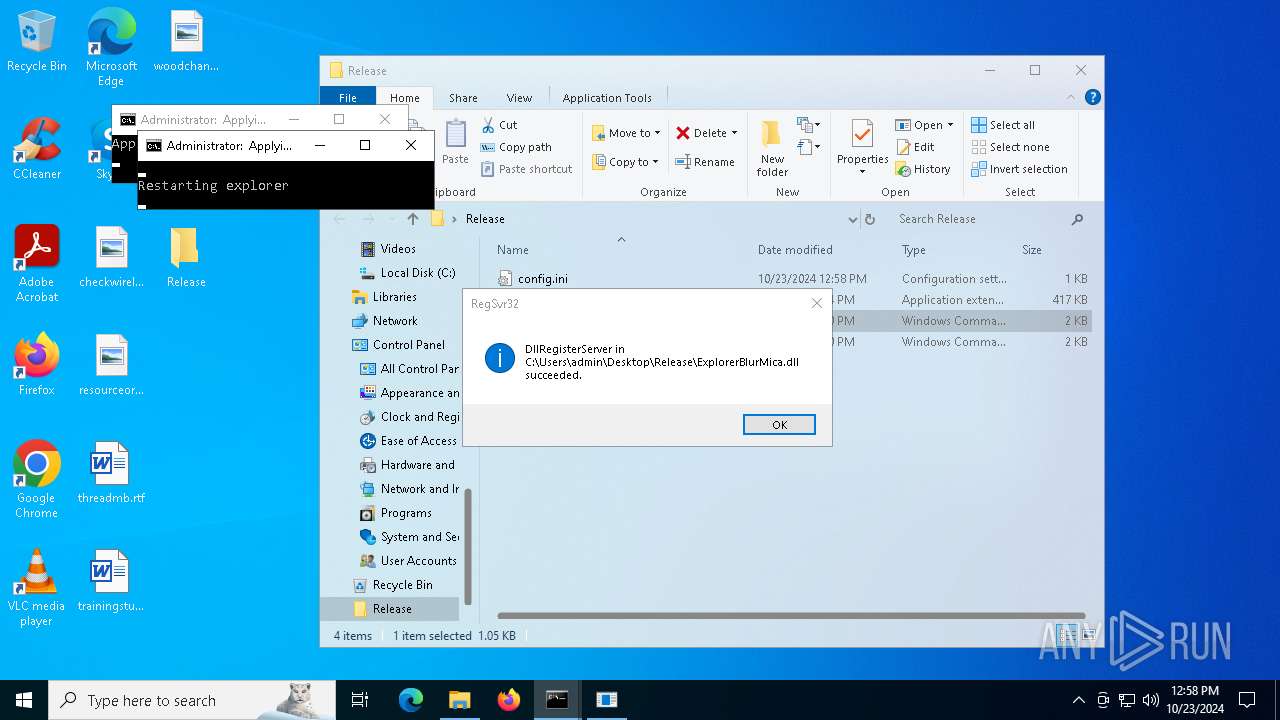Open the Windows Start menu

(x=24, y=700)
